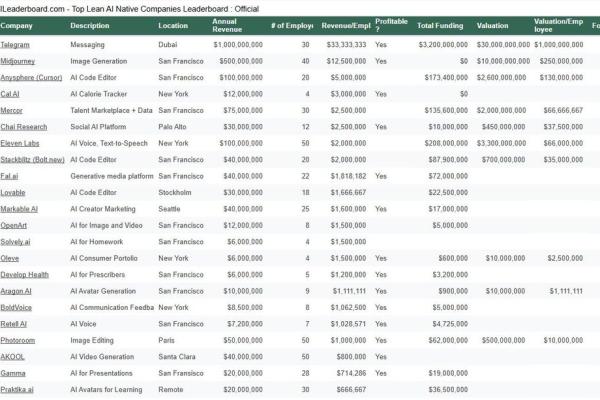Open the OpenArt link
This screenshot has width=600, height=400.
tap(14, 226)
